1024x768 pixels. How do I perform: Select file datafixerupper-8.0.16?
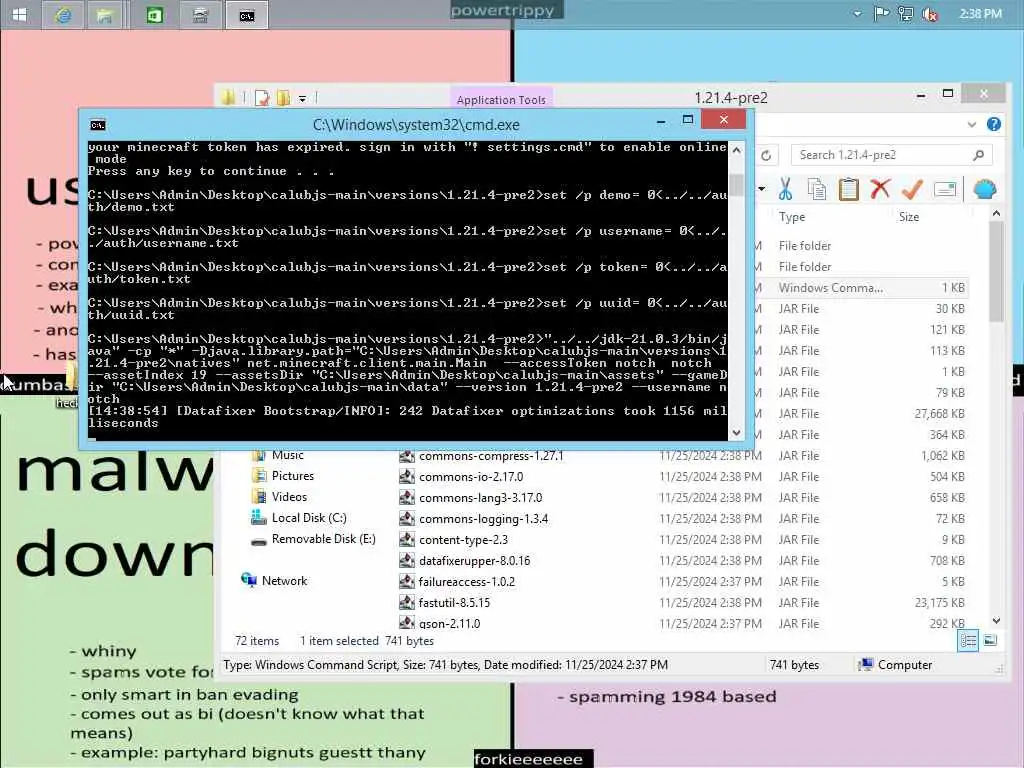coord(474,560)
